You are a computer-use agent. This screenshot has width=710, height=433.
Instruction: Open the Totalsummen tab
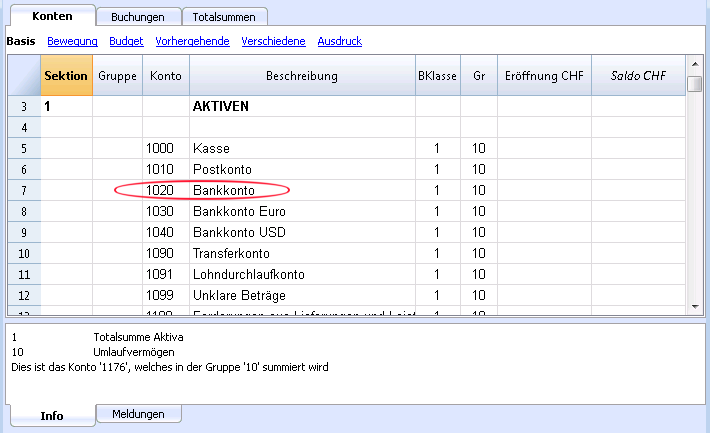point(224,17)
